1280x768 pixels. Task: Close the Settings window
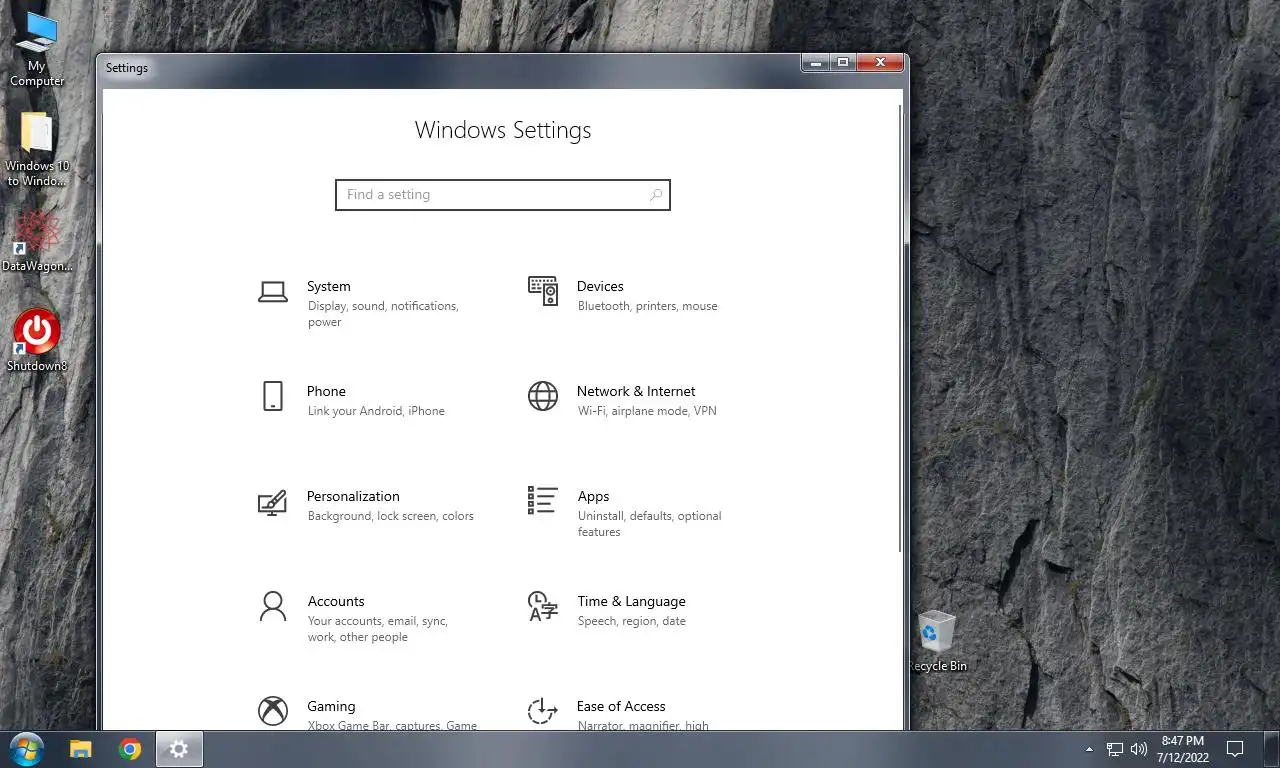tap(880, 63)
